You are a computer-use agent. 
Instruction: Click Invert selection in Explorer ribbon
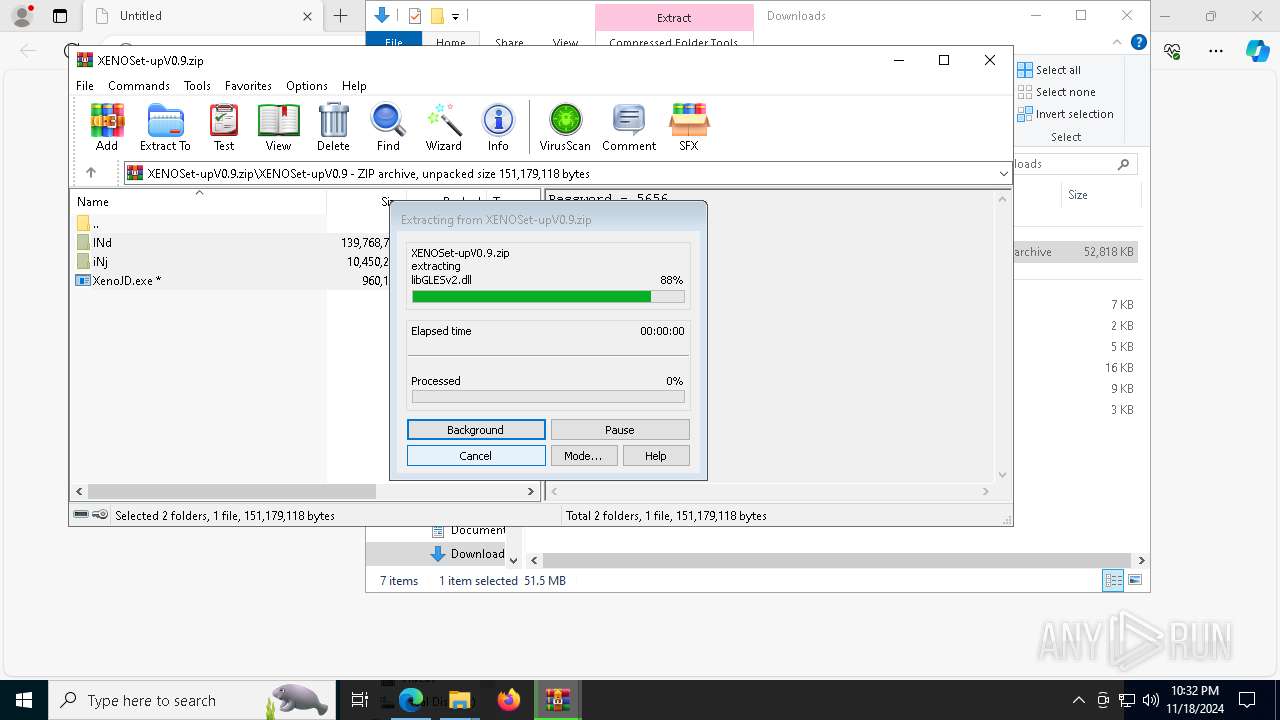tap(1066, 114)
